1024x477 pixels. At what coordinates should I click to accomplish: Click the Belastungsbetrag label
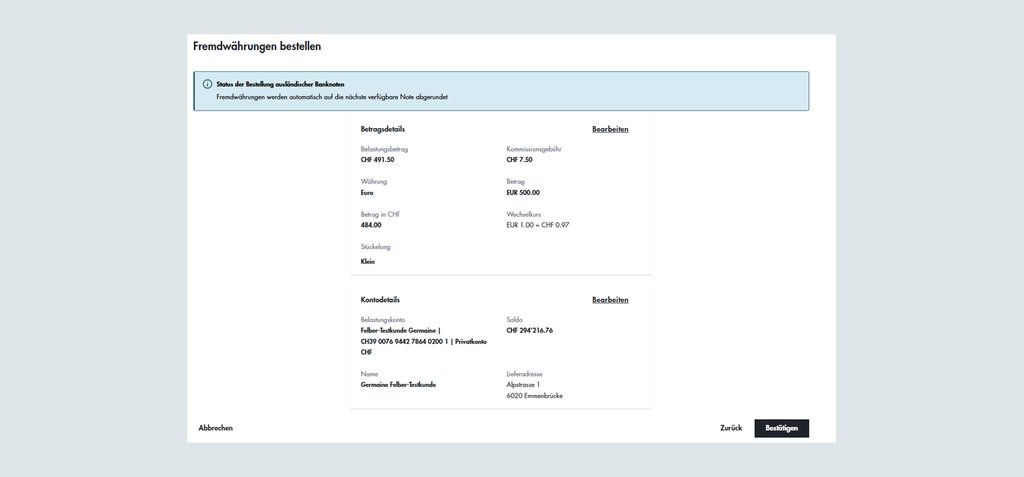pos(384,149)
